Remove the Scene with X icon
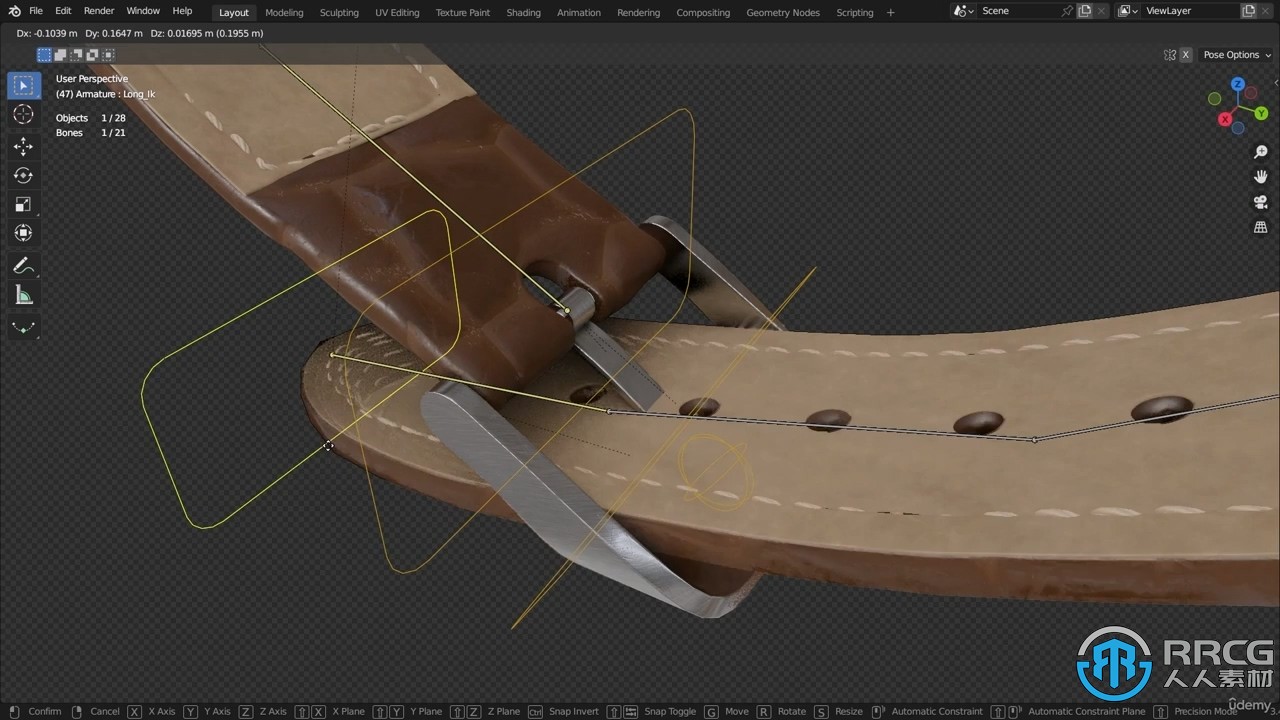Viewport: 1280px width, 720px height. pyautogui.click(x=1101, y=11)
